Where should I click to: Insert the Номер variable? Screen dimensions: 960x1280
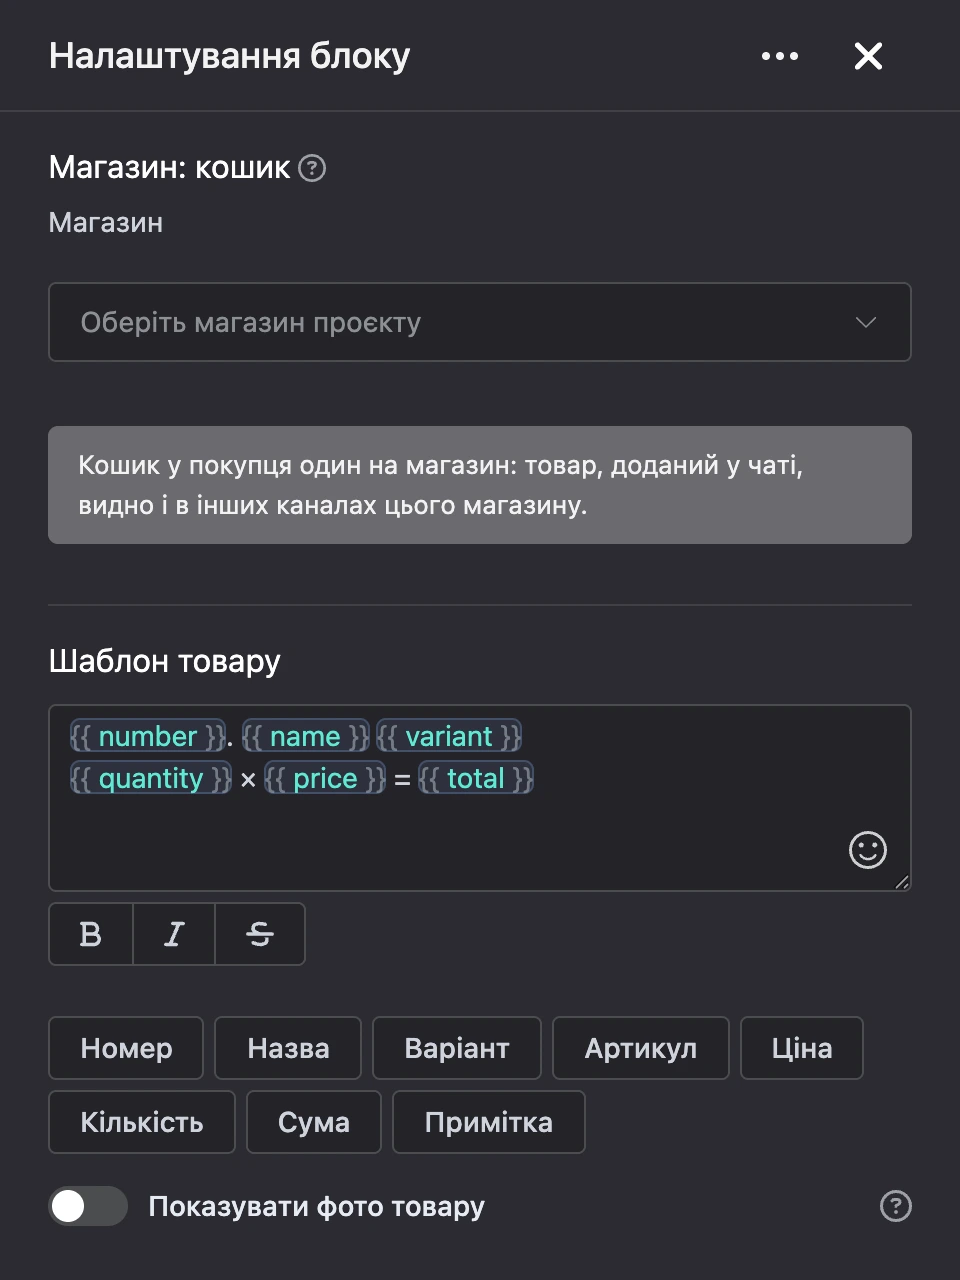tap(126, 1048)
